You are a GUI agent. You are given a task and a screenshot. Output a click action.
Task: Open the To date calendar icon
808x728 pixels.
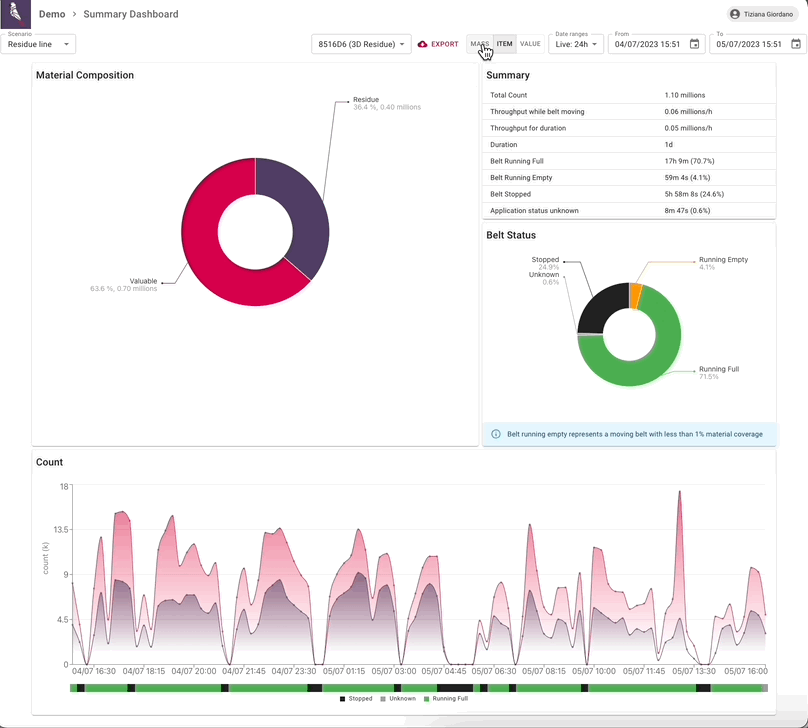[795, 44]
